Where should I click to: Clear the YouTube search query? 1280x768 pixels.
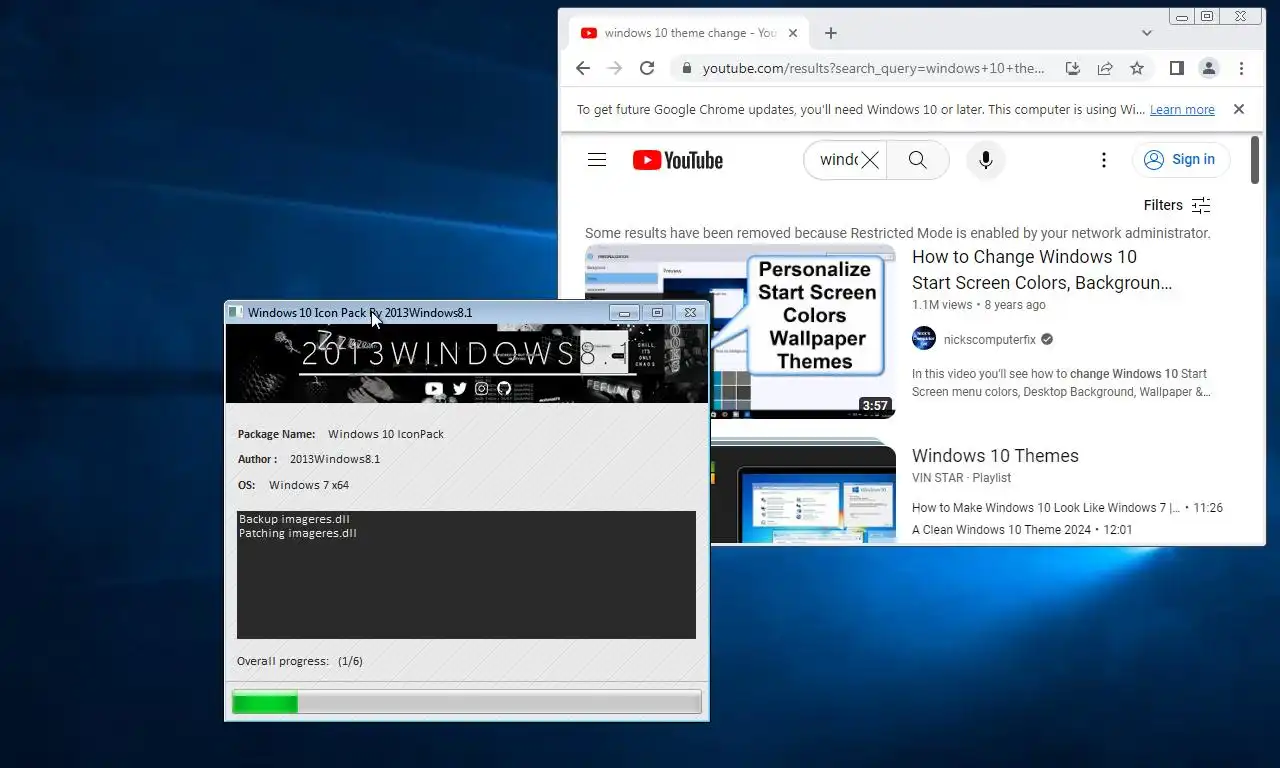[x=870, y=160]
